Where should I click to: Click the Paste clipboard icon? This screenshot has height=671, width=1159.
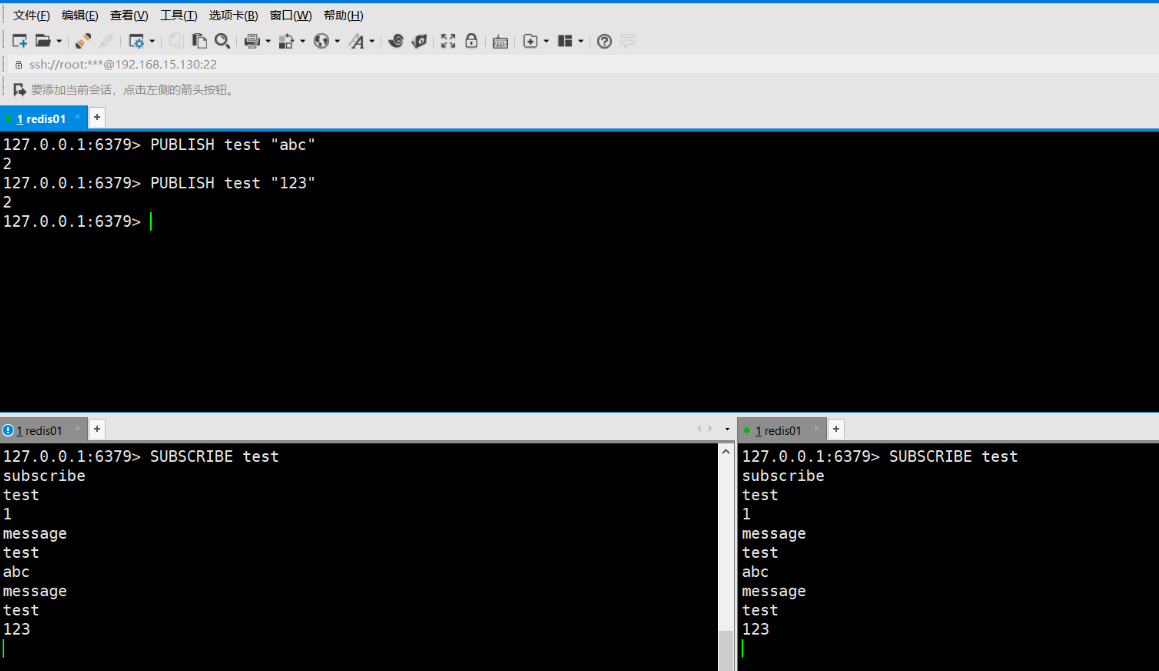tap(199, 41)
